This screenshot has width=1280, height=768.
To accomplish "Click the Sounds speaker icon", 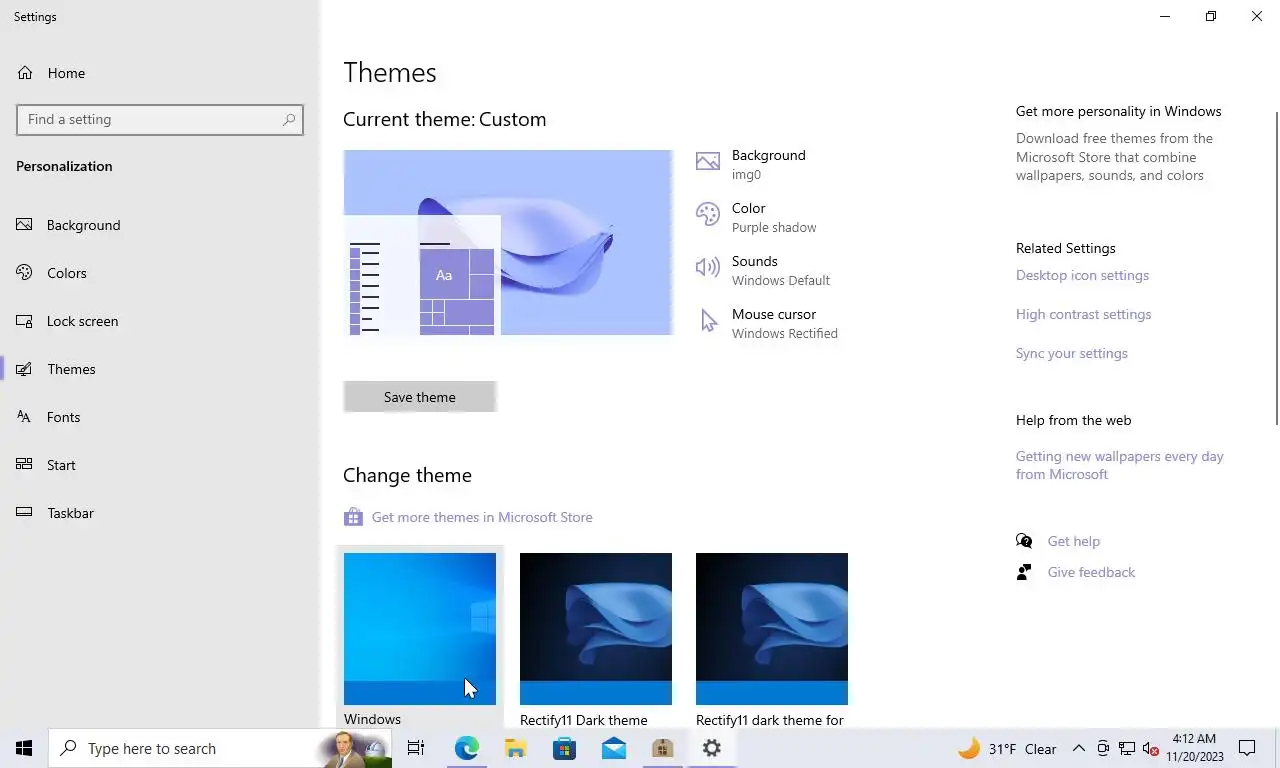I will pyautogui.click(x=707, y=267).
